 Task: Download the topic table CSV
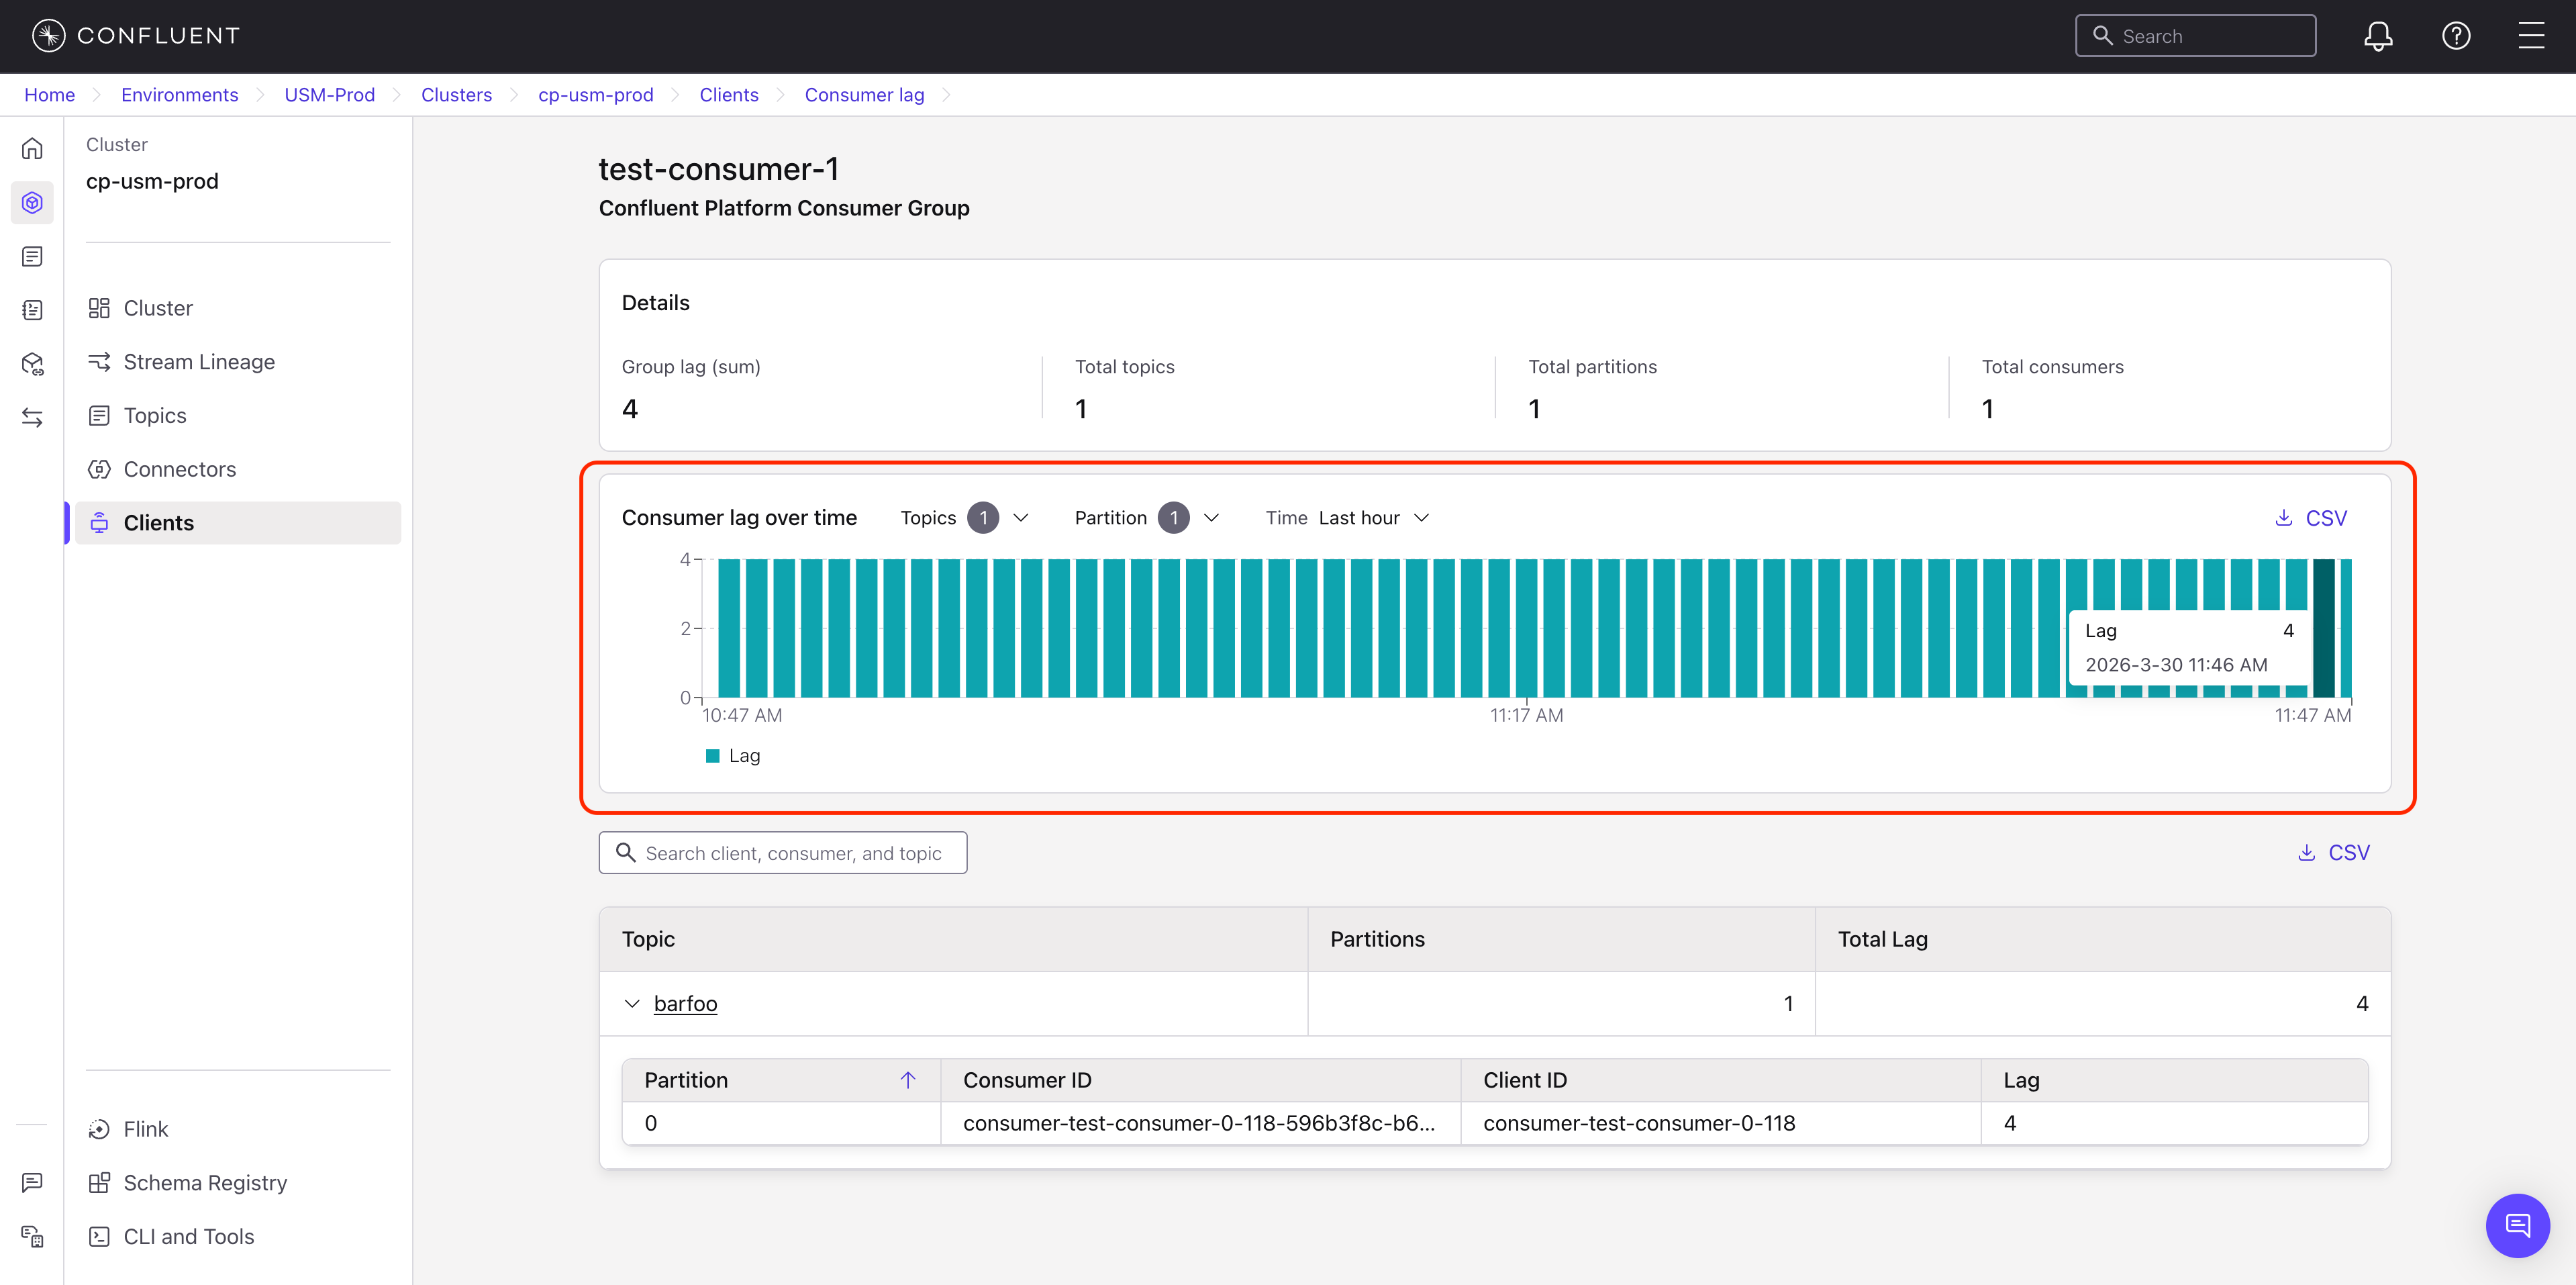(x=2335, y=852)
